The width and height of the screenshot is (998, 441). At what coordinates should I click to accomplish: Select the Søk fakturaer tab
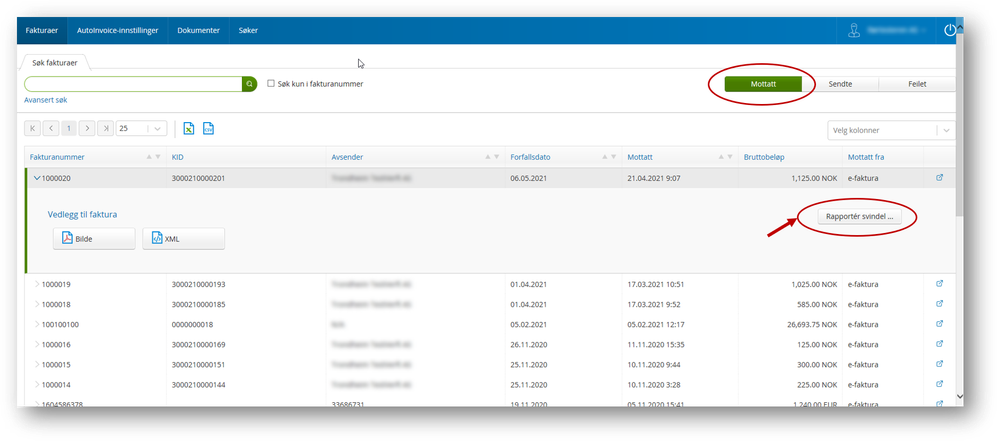[x=54, y=62]
